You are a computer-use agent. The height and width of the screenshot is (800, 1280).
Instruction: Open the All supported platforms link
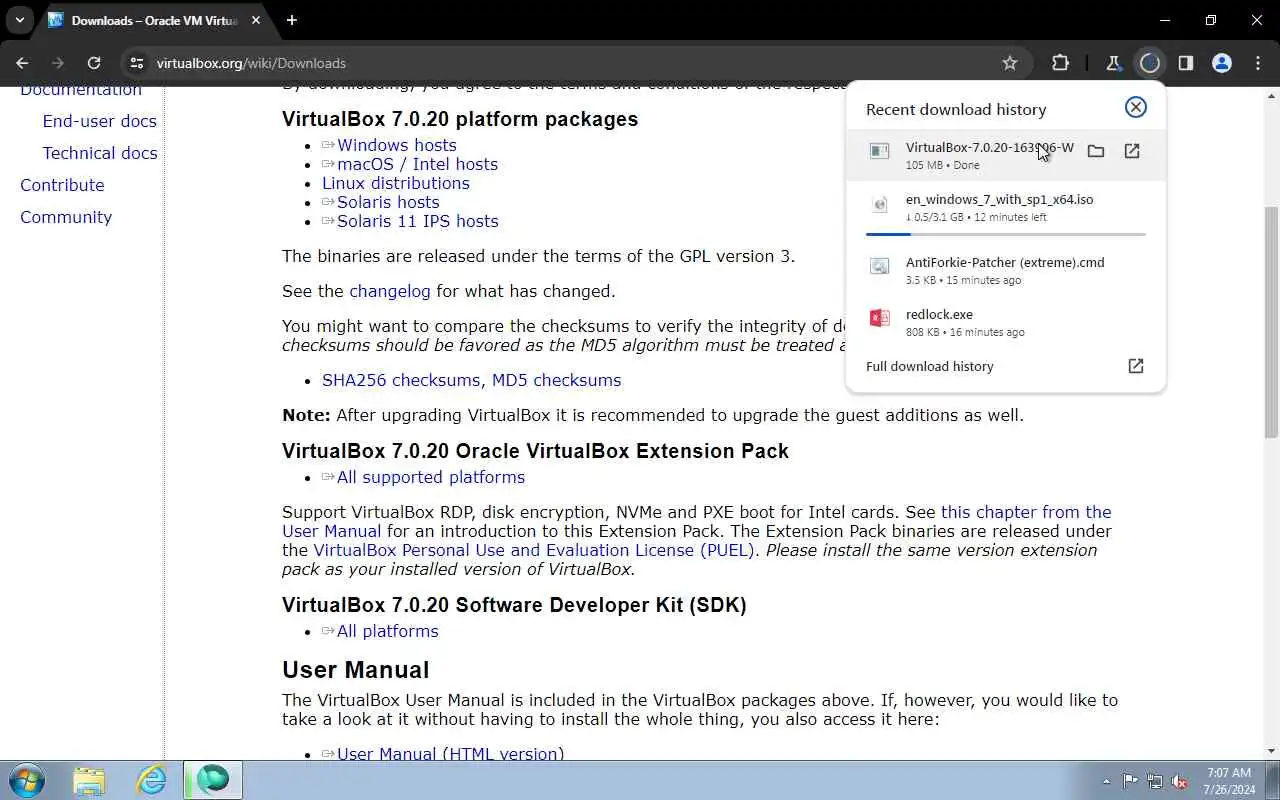[431, 477]
